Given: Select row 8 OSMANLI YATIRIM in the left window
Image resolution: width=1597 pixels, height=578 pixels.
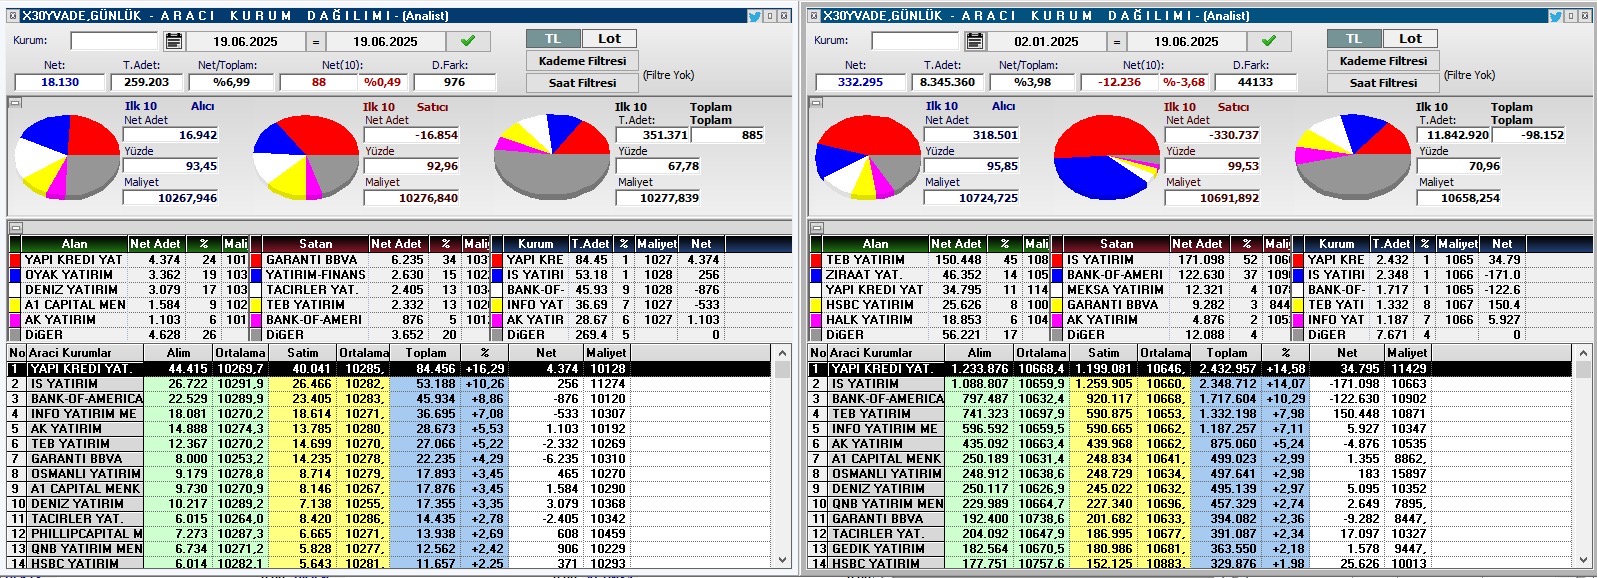Looking at the screenshot, I should tap(390, 474).
